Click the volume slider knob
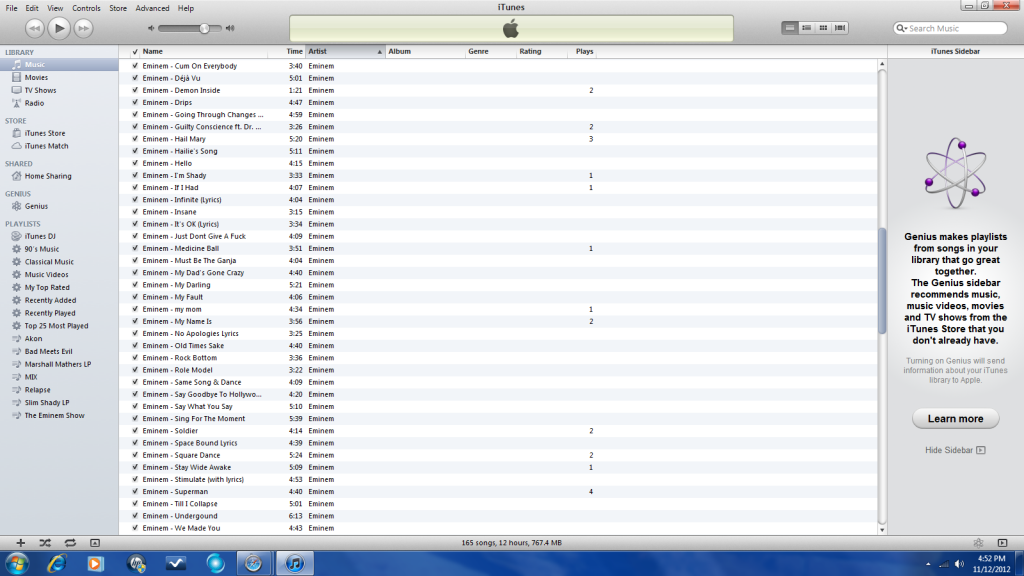This screenshot has width=1024, height=576. (204, 28)
